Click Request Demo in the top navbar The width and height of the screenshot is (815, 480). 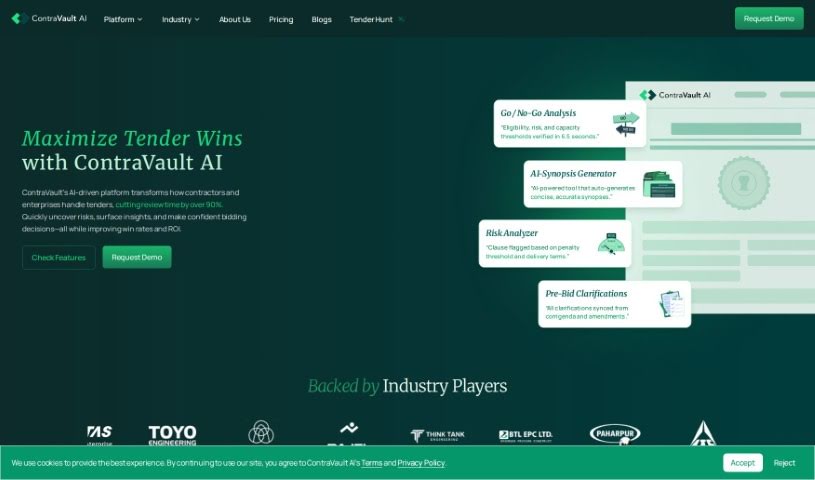click(x=769, y=19)
